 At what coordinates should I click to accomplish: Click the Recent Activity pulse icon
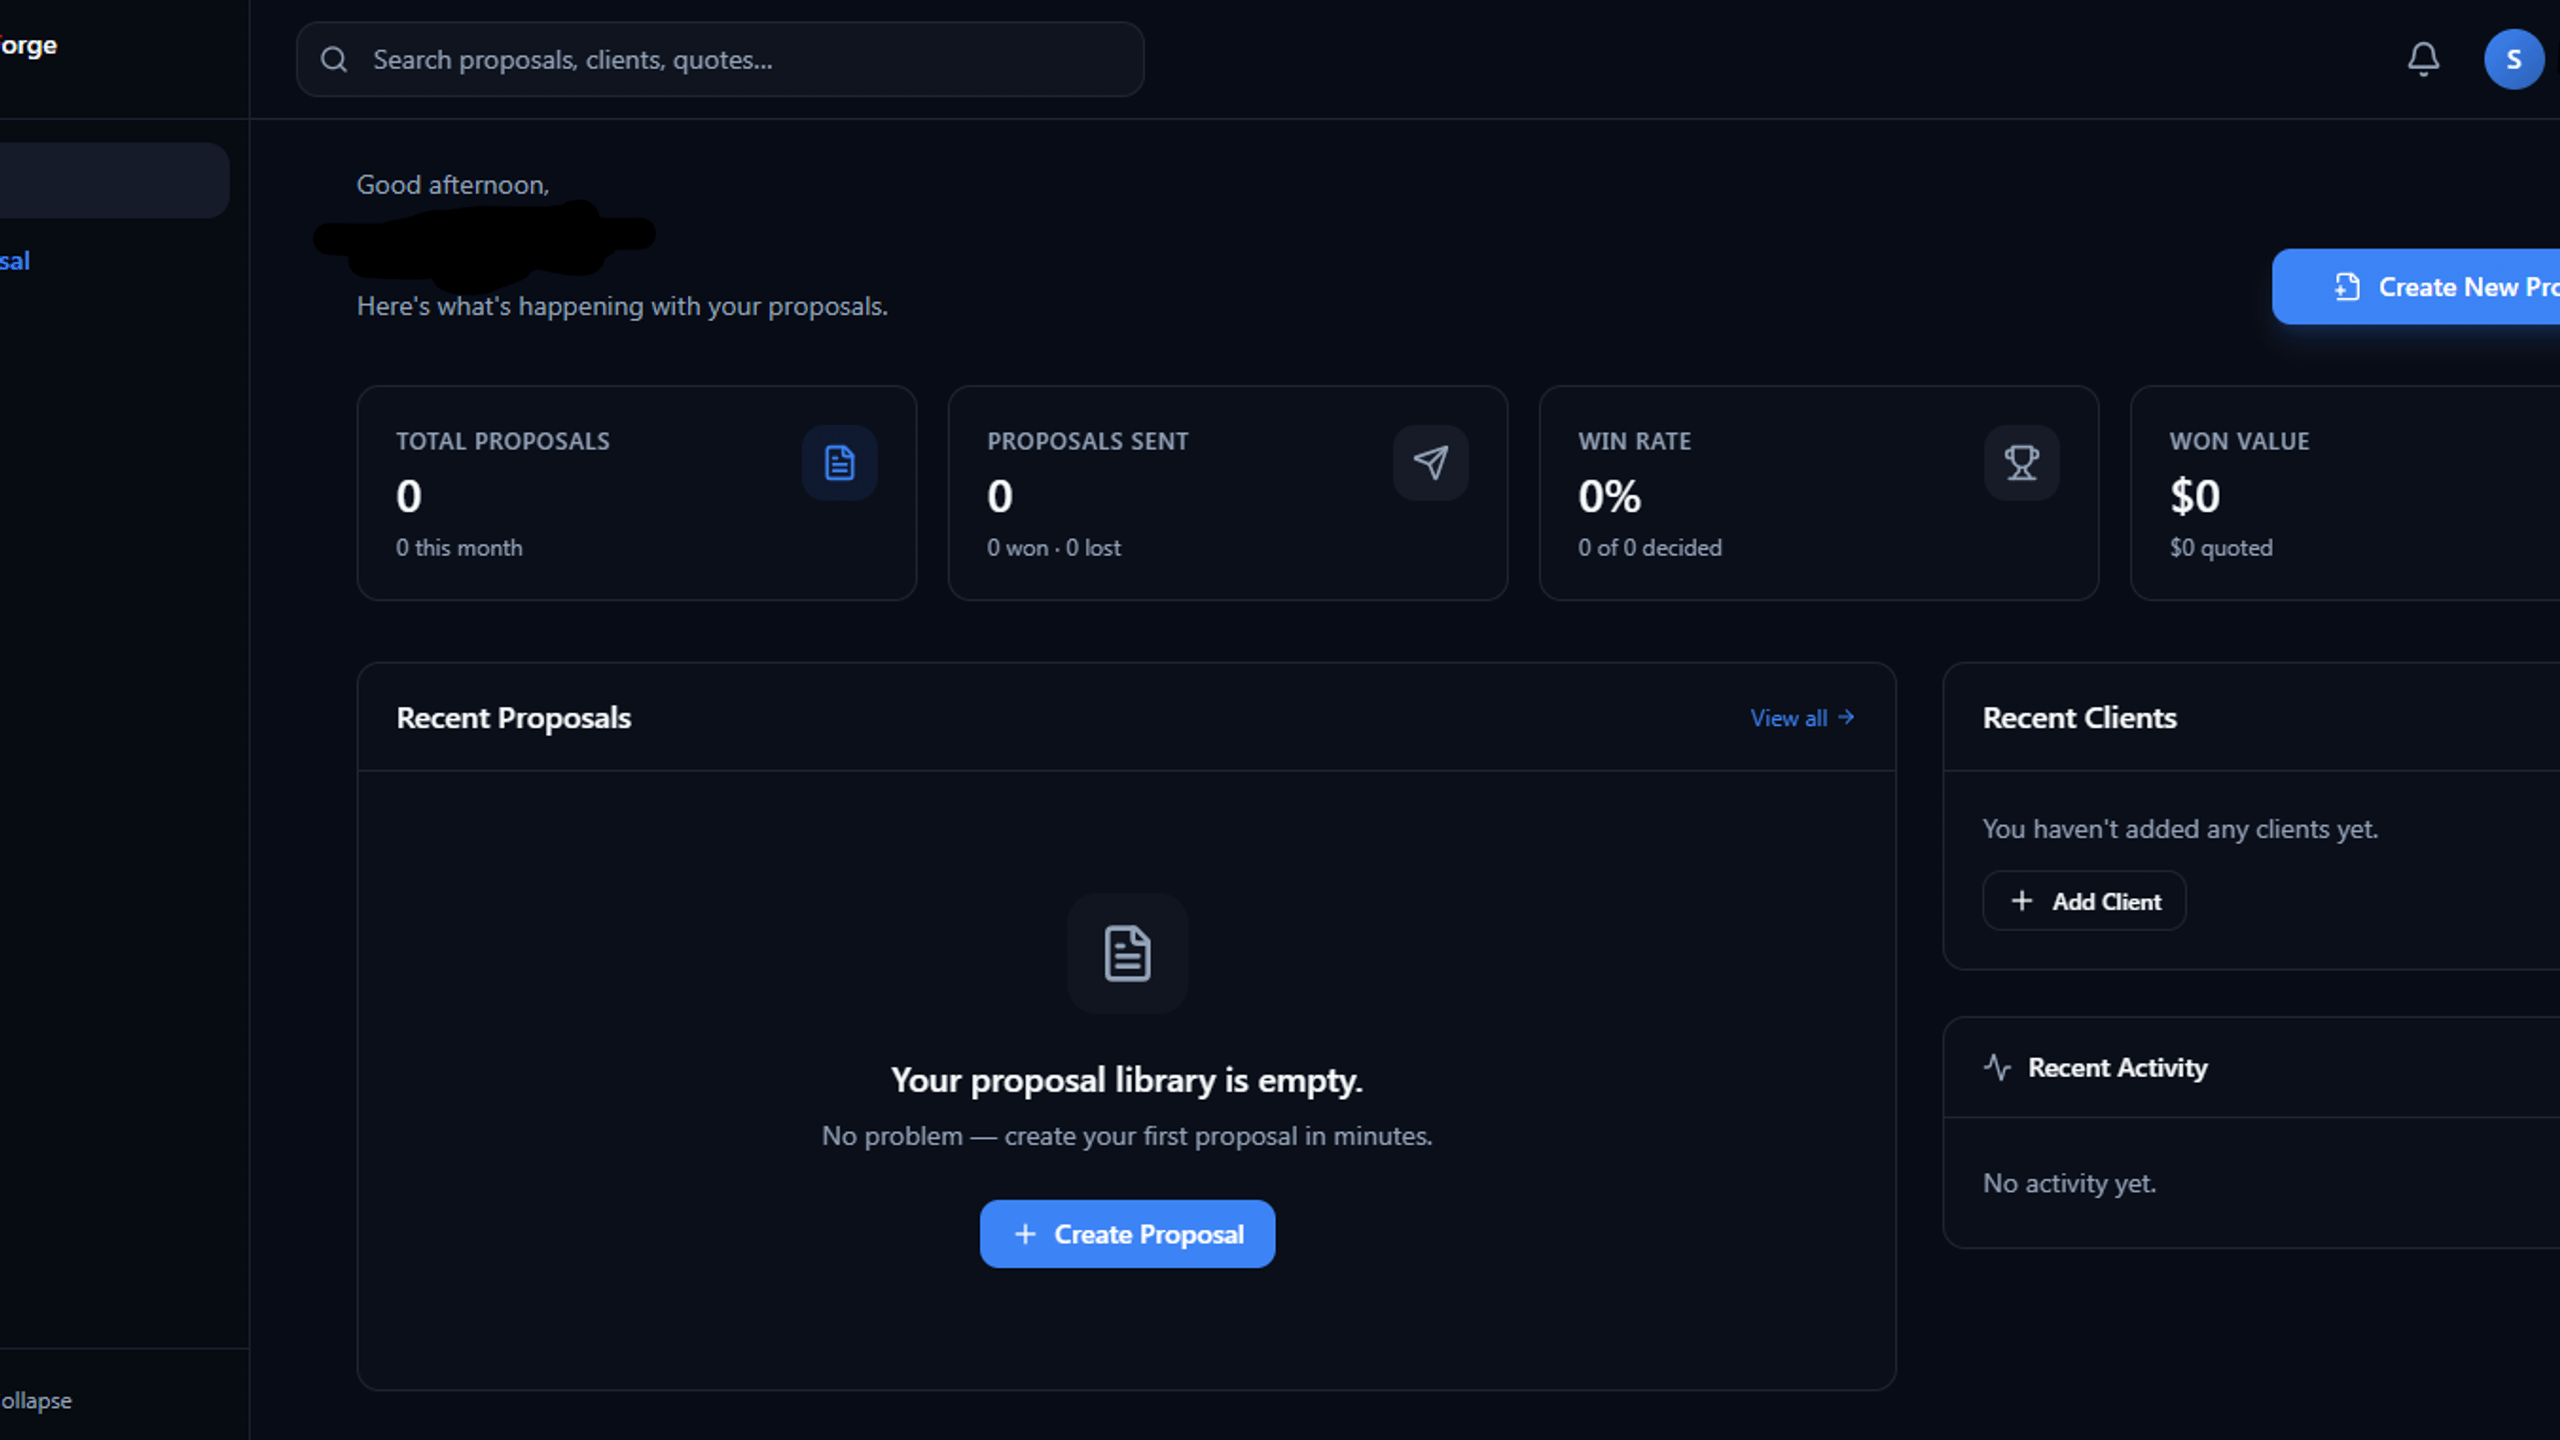1997,1067
